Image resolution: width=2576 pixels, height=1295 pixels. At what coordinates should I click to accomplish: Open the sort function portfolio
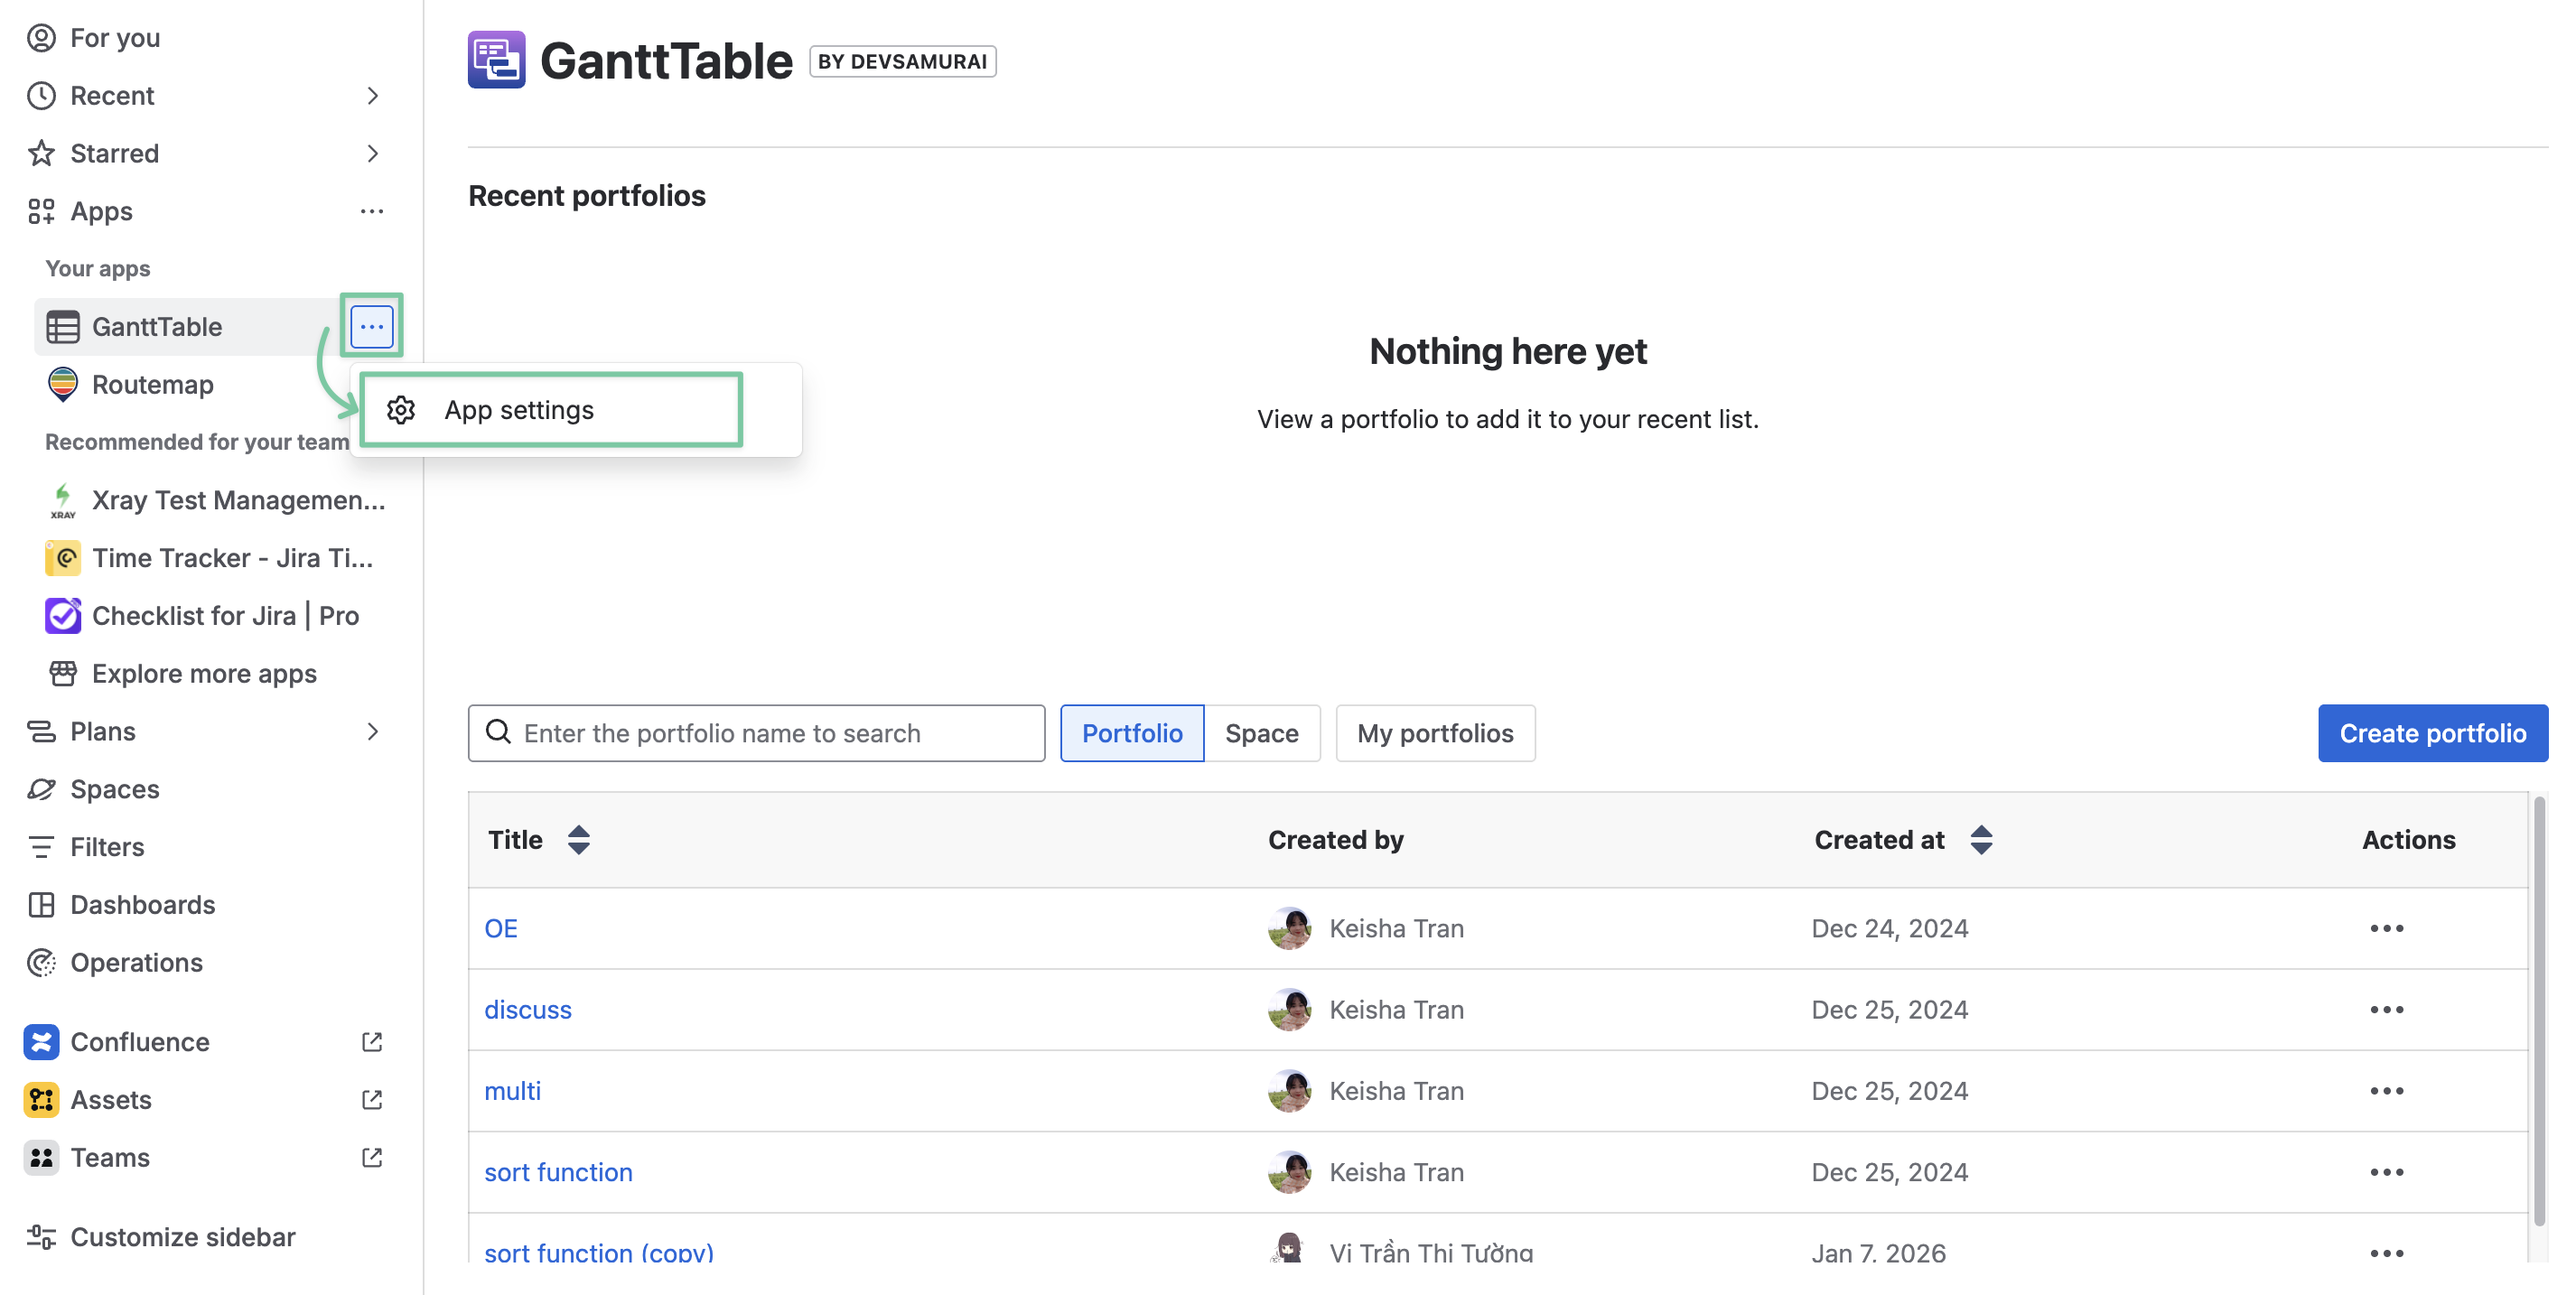pyautogui.click(x=558, y=1172)
